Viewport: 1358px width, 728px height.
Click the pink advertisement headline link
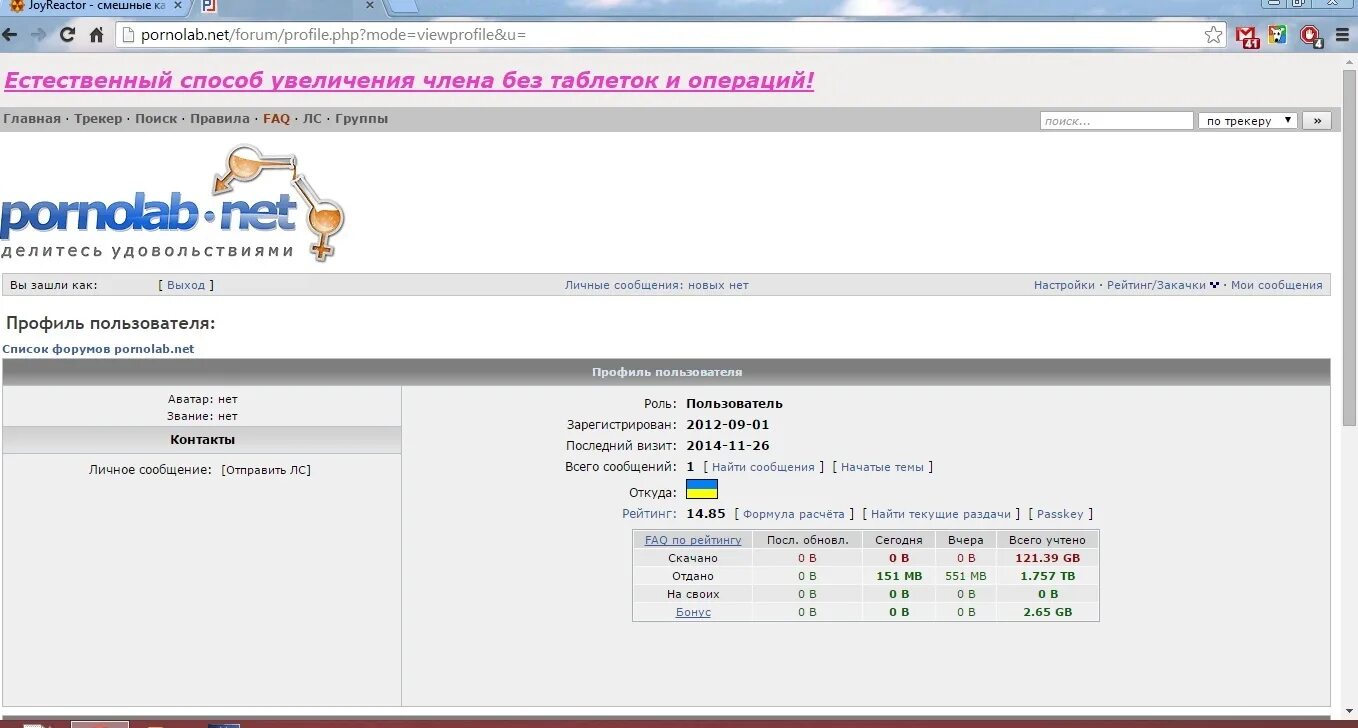[x=409, y=80]
